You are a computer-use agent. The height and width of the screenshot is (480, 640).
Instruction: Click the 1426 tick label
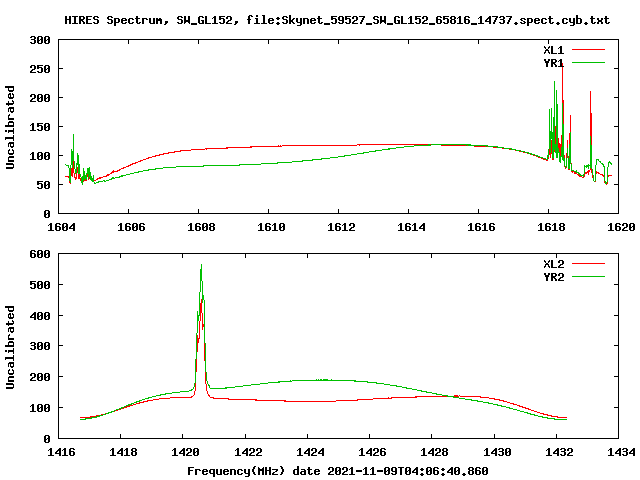[372, 452]
